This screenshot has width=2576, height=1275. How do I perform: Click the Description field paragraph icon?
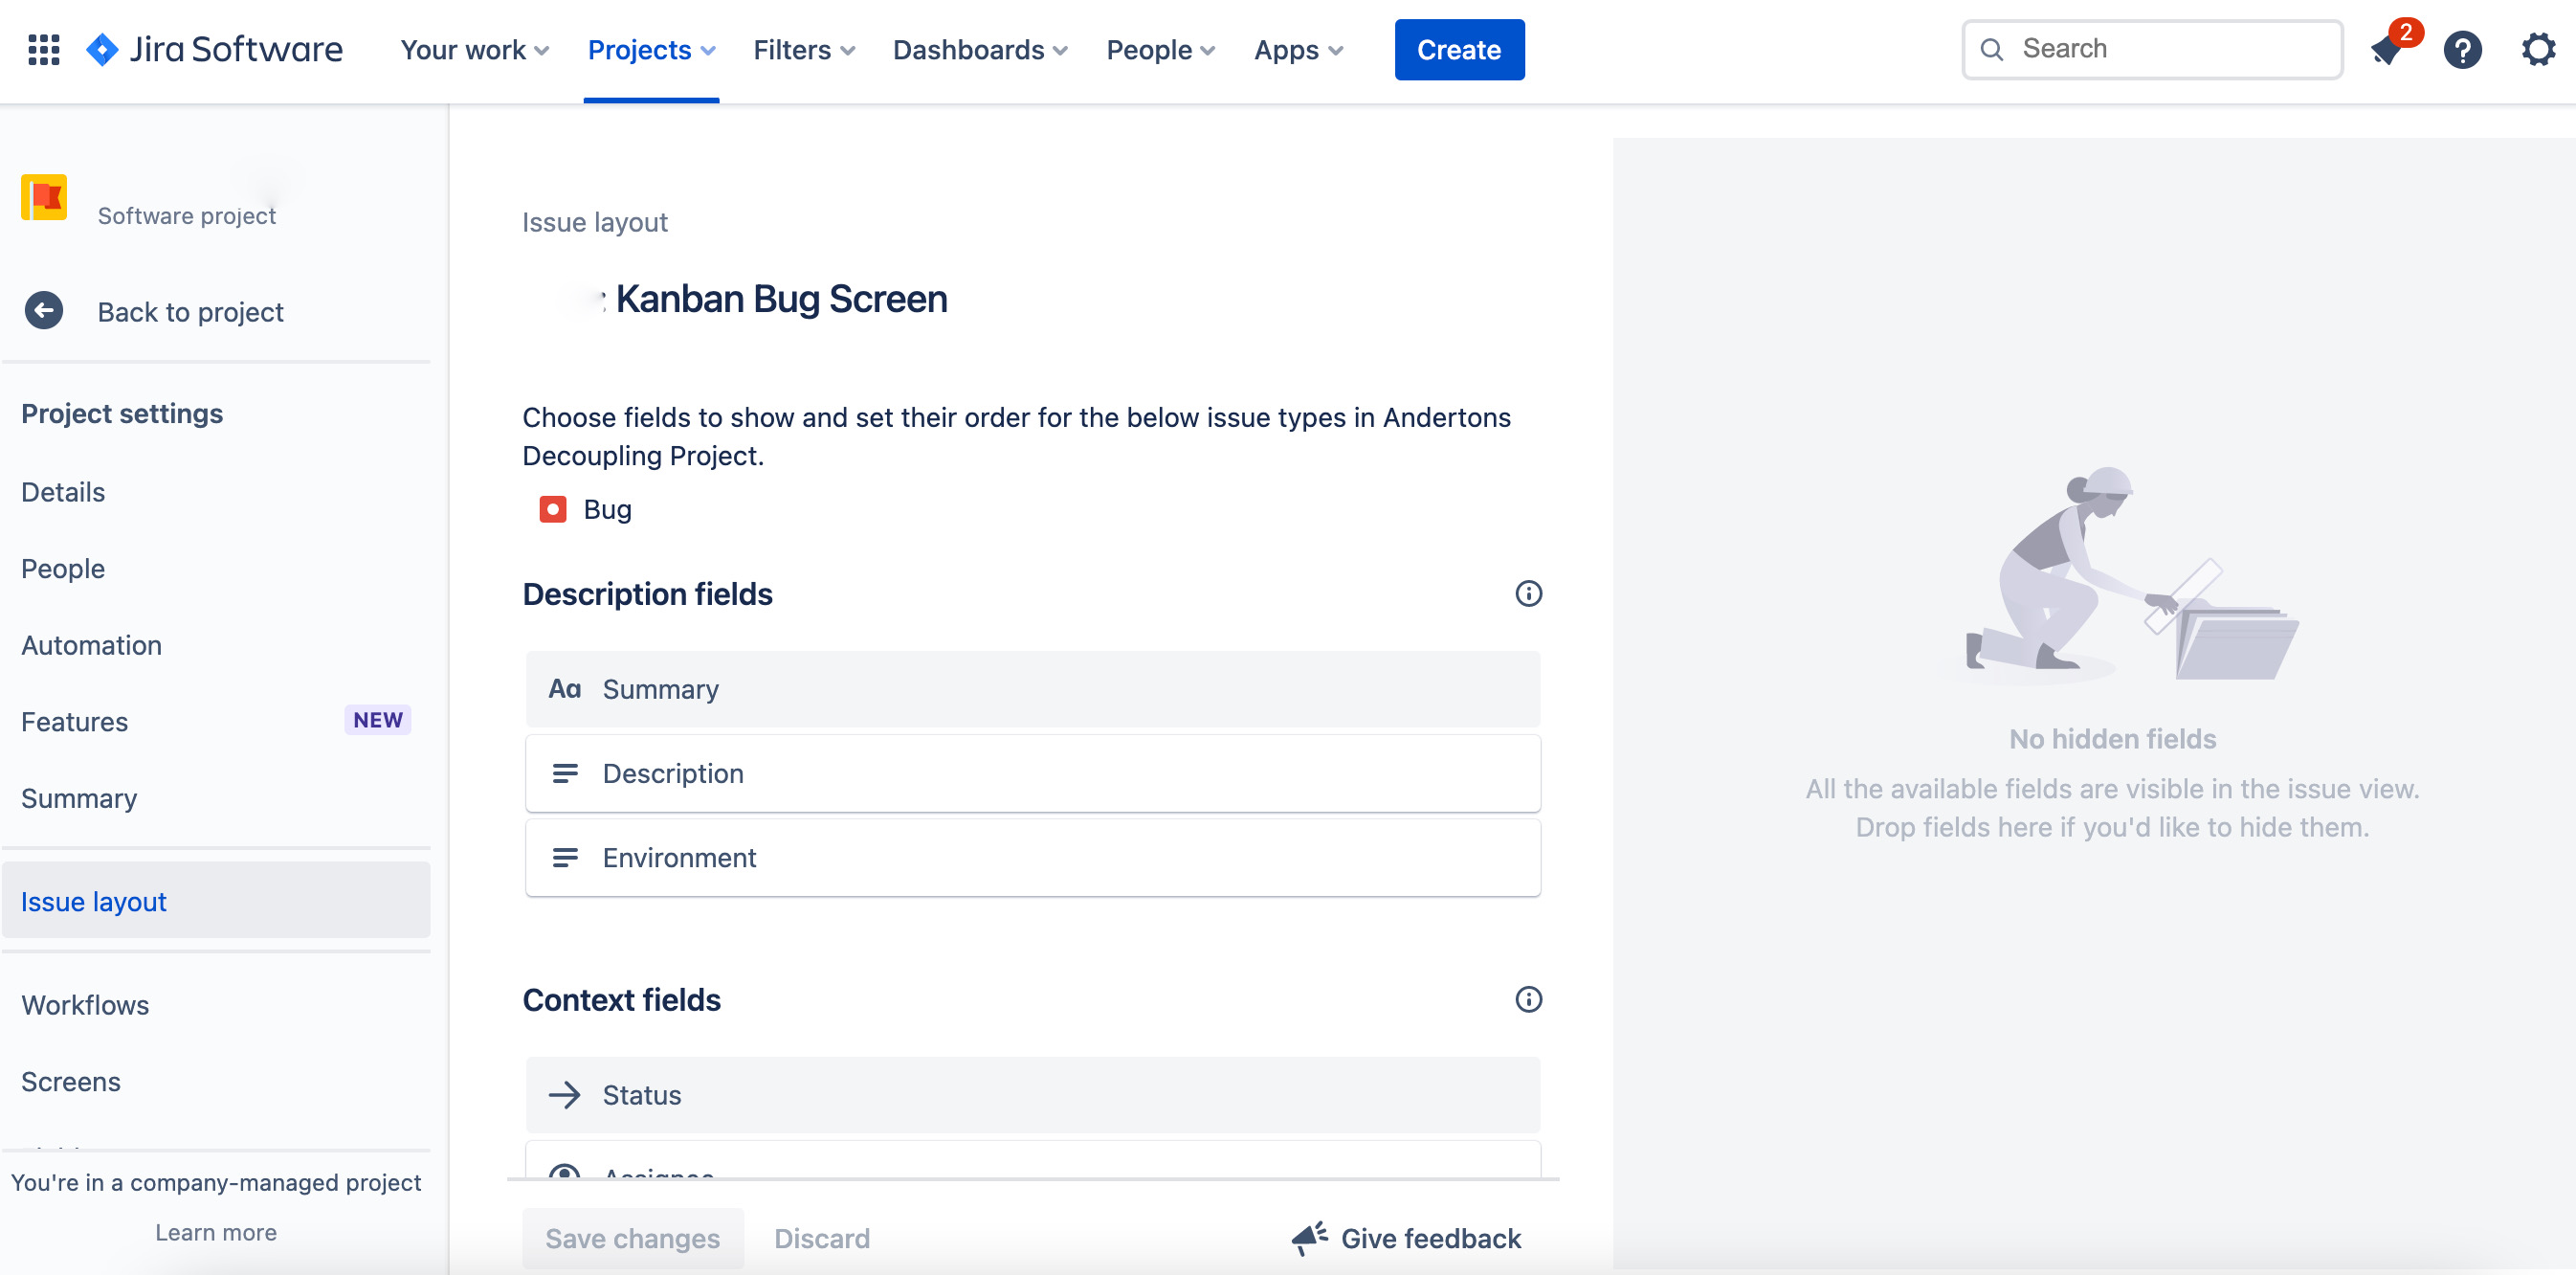565,773
